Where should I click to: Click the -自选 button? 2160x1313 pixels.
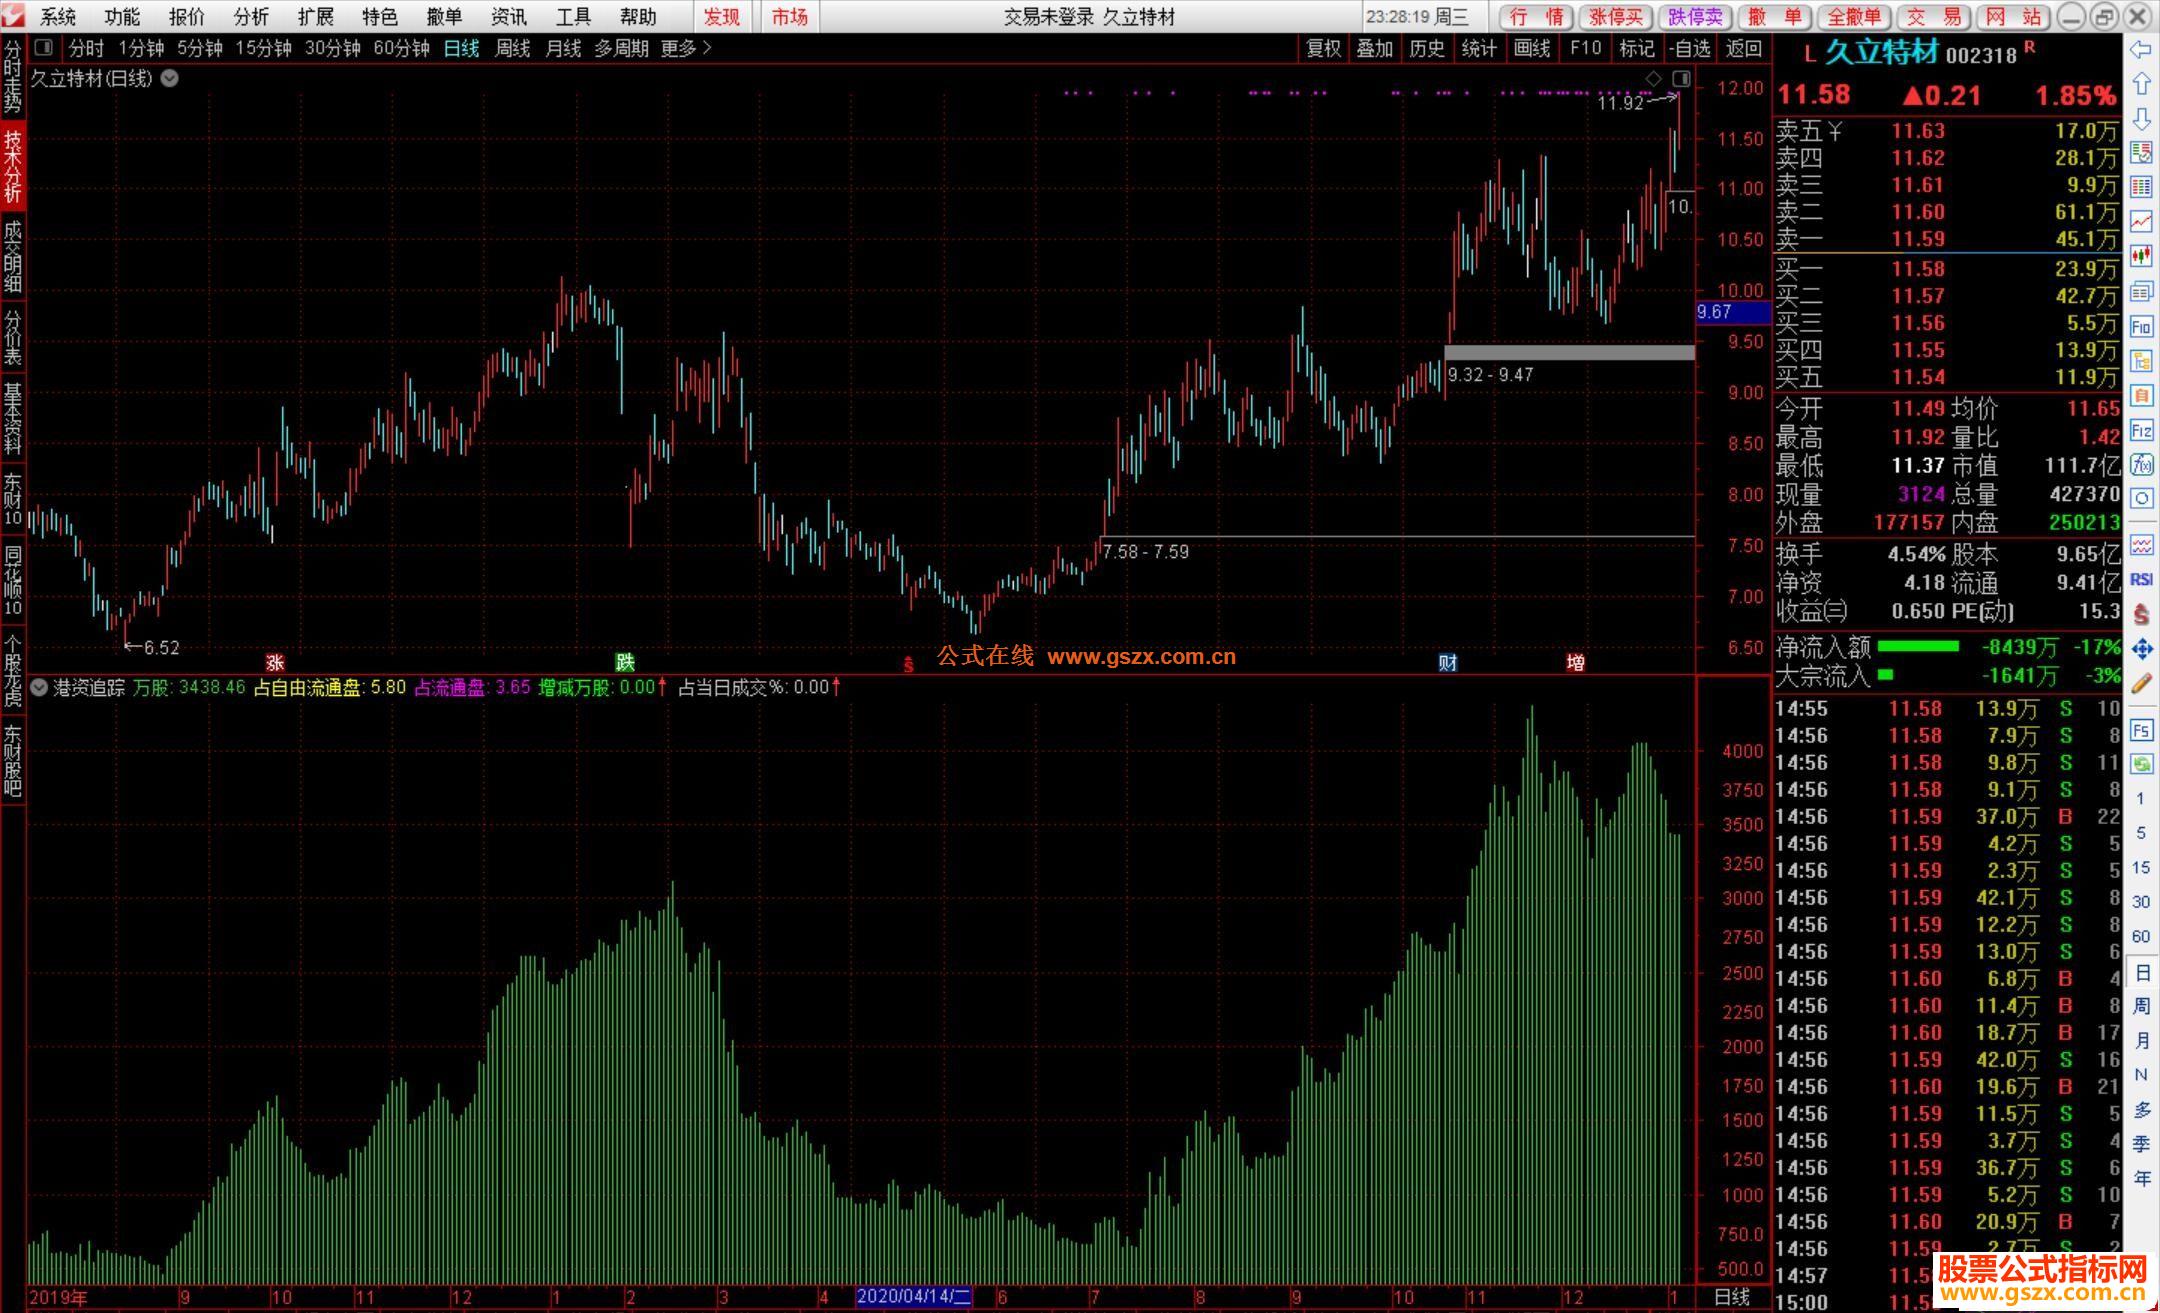[1689, 48]
